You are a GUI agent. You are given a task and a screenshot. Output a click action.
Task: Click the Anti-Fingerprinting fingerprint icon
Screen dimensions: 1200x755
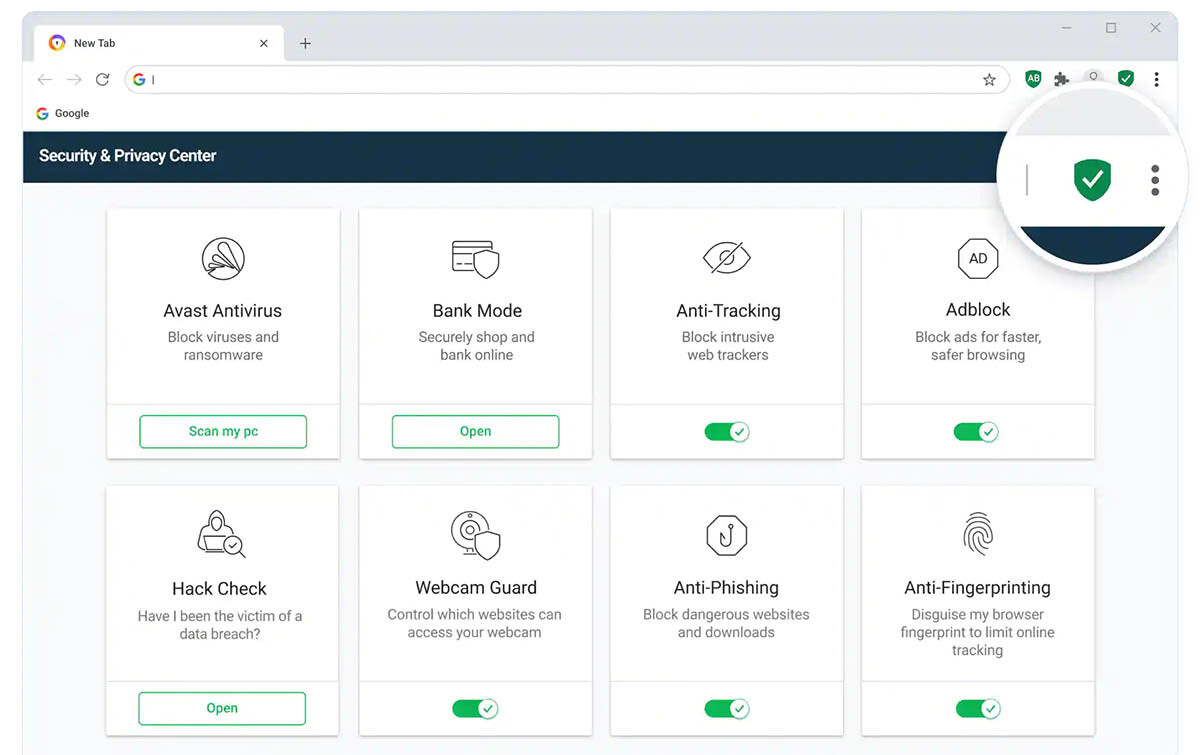click(978, 535)
